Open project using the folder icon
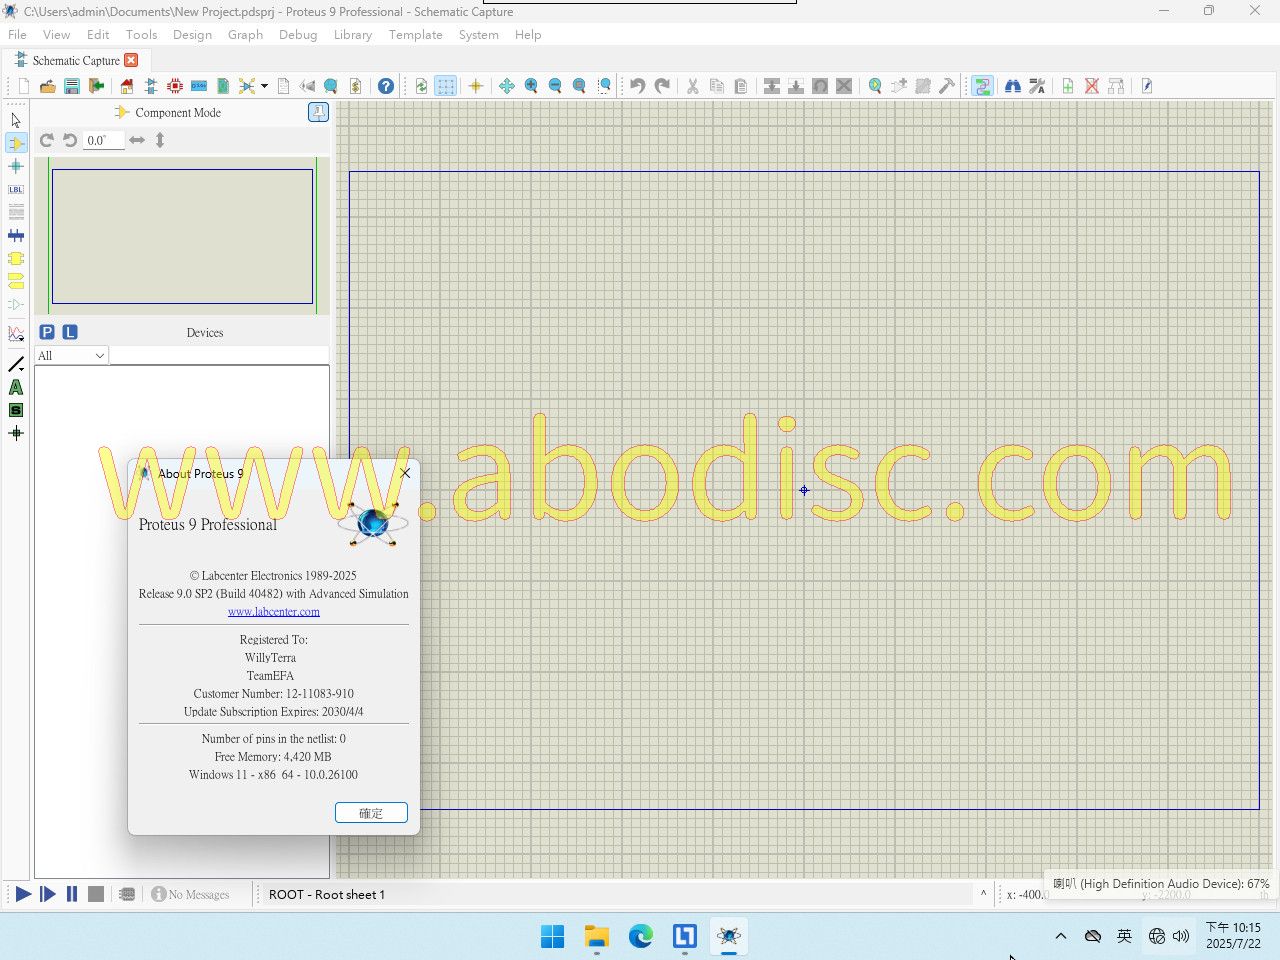This screenshot has height=960, width=1280. point(47,86)
